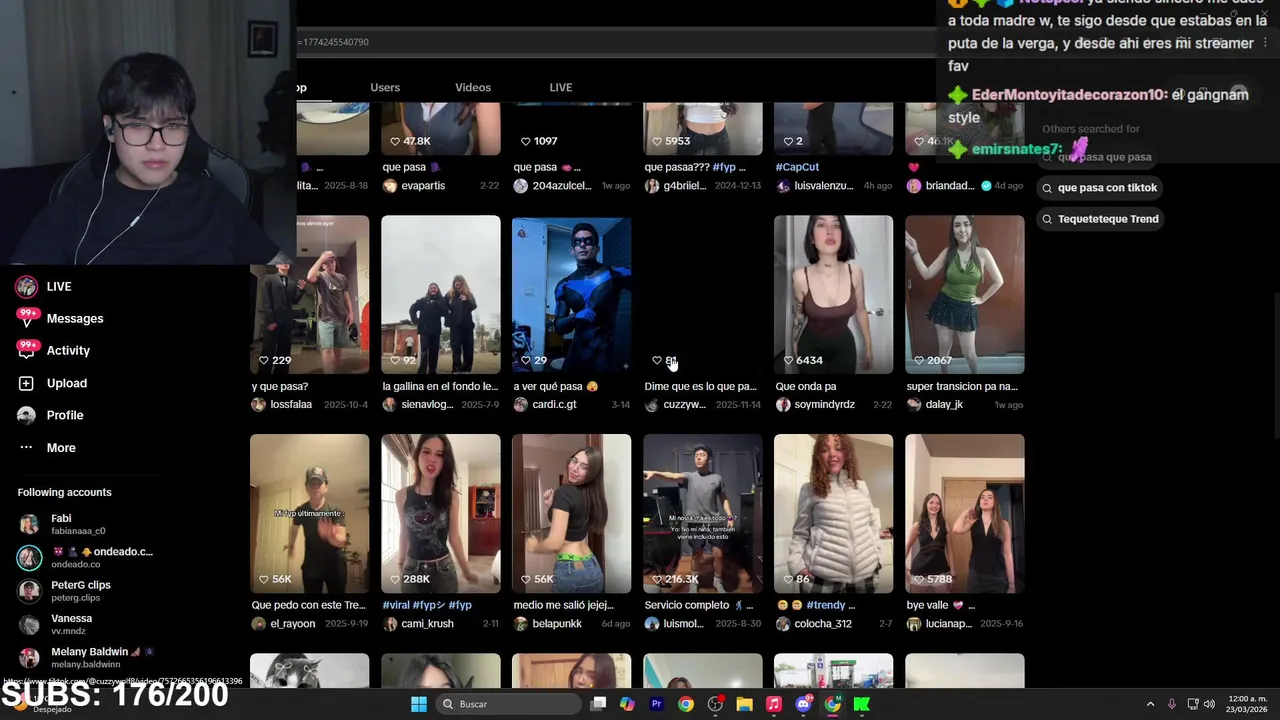Click soymindyrdz's profile avatar
The width and height of the screenshot is (1280, 720).
(783, 405)
